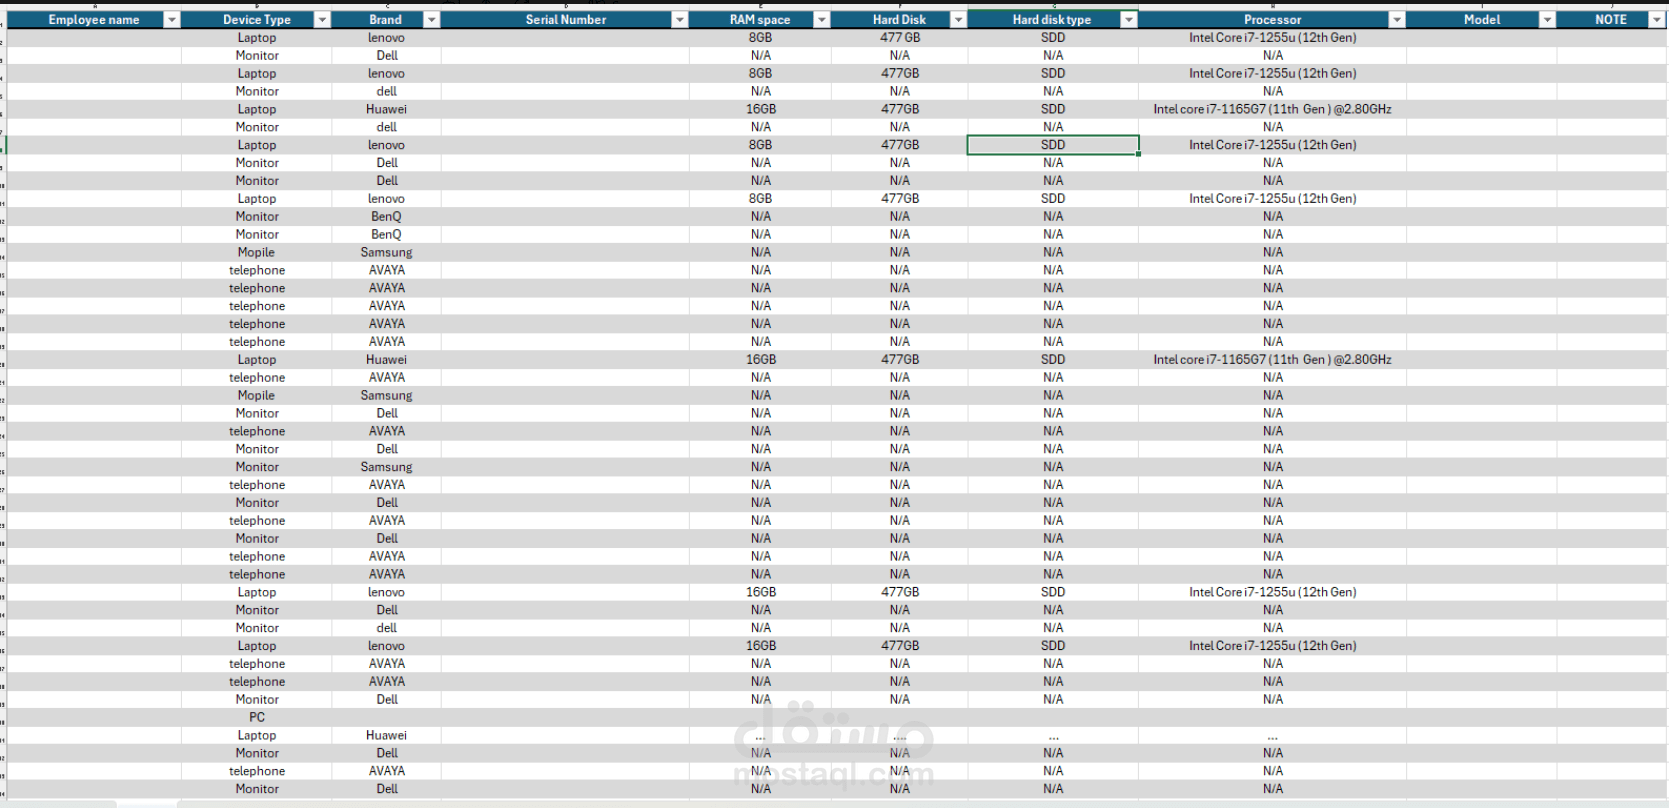Select the NOTE header text
Viewport: 1669px width, 808px height.
coord(1611,20)
